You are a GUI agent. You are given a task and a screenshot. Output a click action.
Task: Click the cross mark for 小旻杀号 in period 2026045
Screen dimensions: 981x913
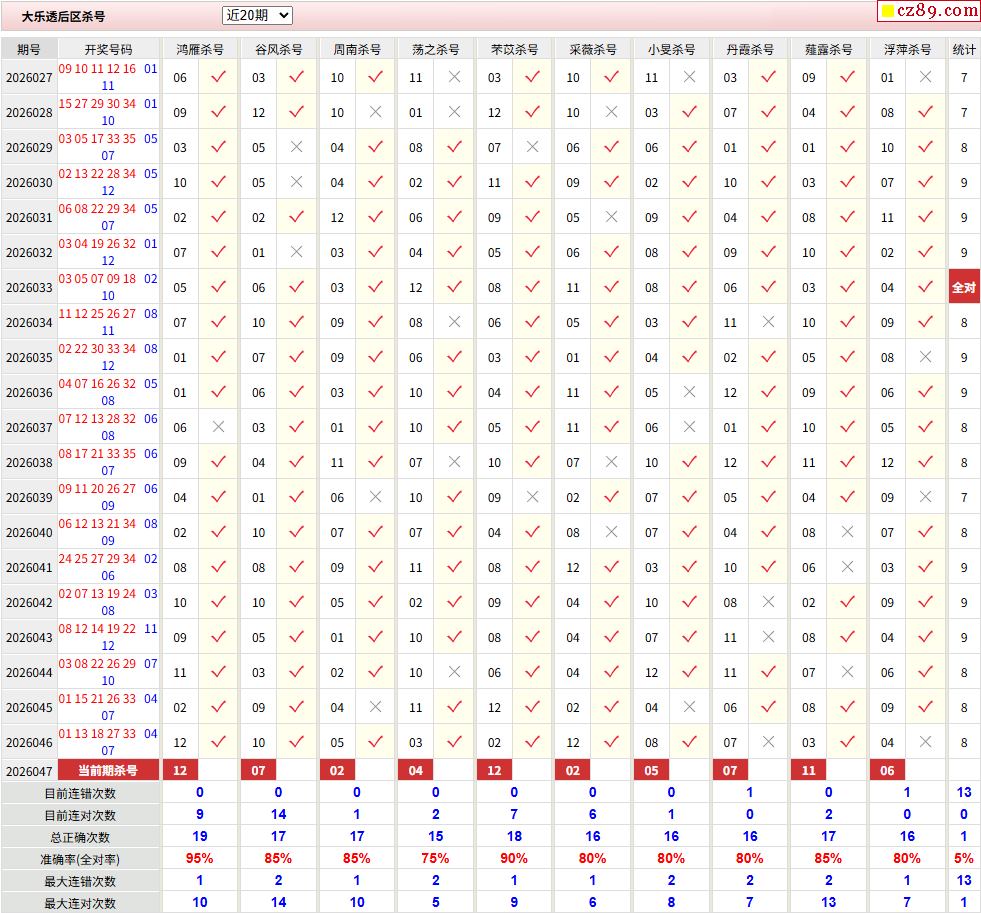tap(689, 707)
